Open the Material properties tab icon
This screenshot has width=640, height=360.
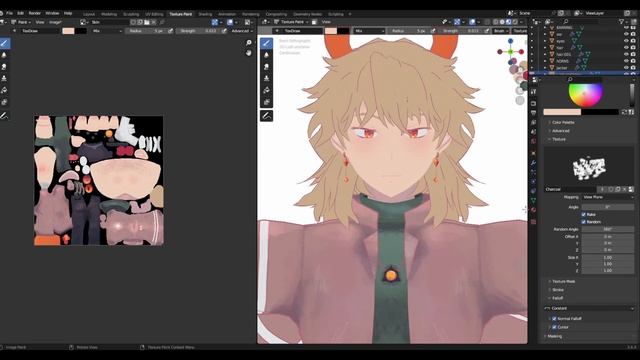[533, 210]
